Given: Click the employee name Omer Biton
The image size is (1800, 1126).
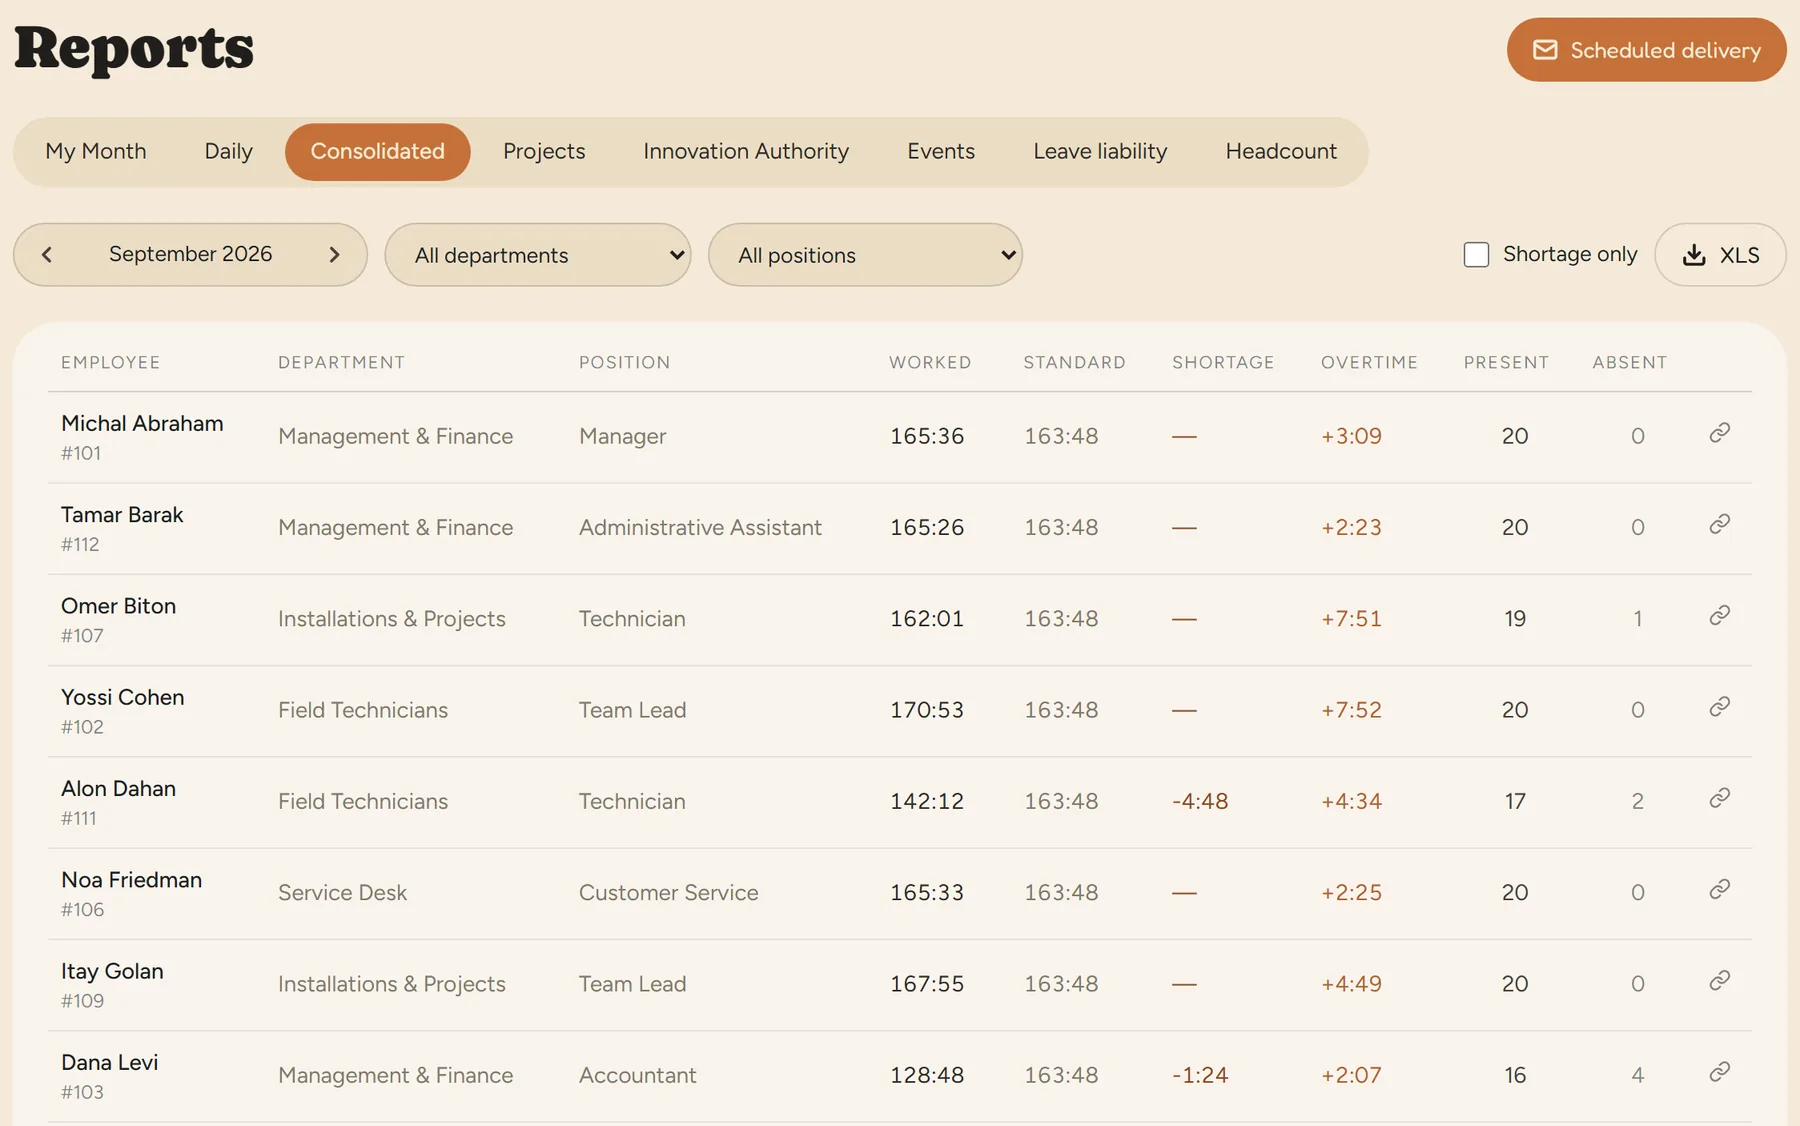Looking at the screenshot, I should click(x=118, y=606).
